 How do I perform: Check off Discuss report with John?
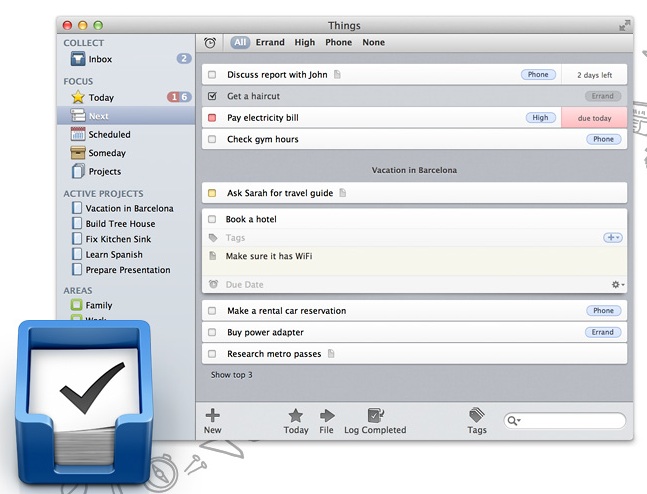point(212,75)
